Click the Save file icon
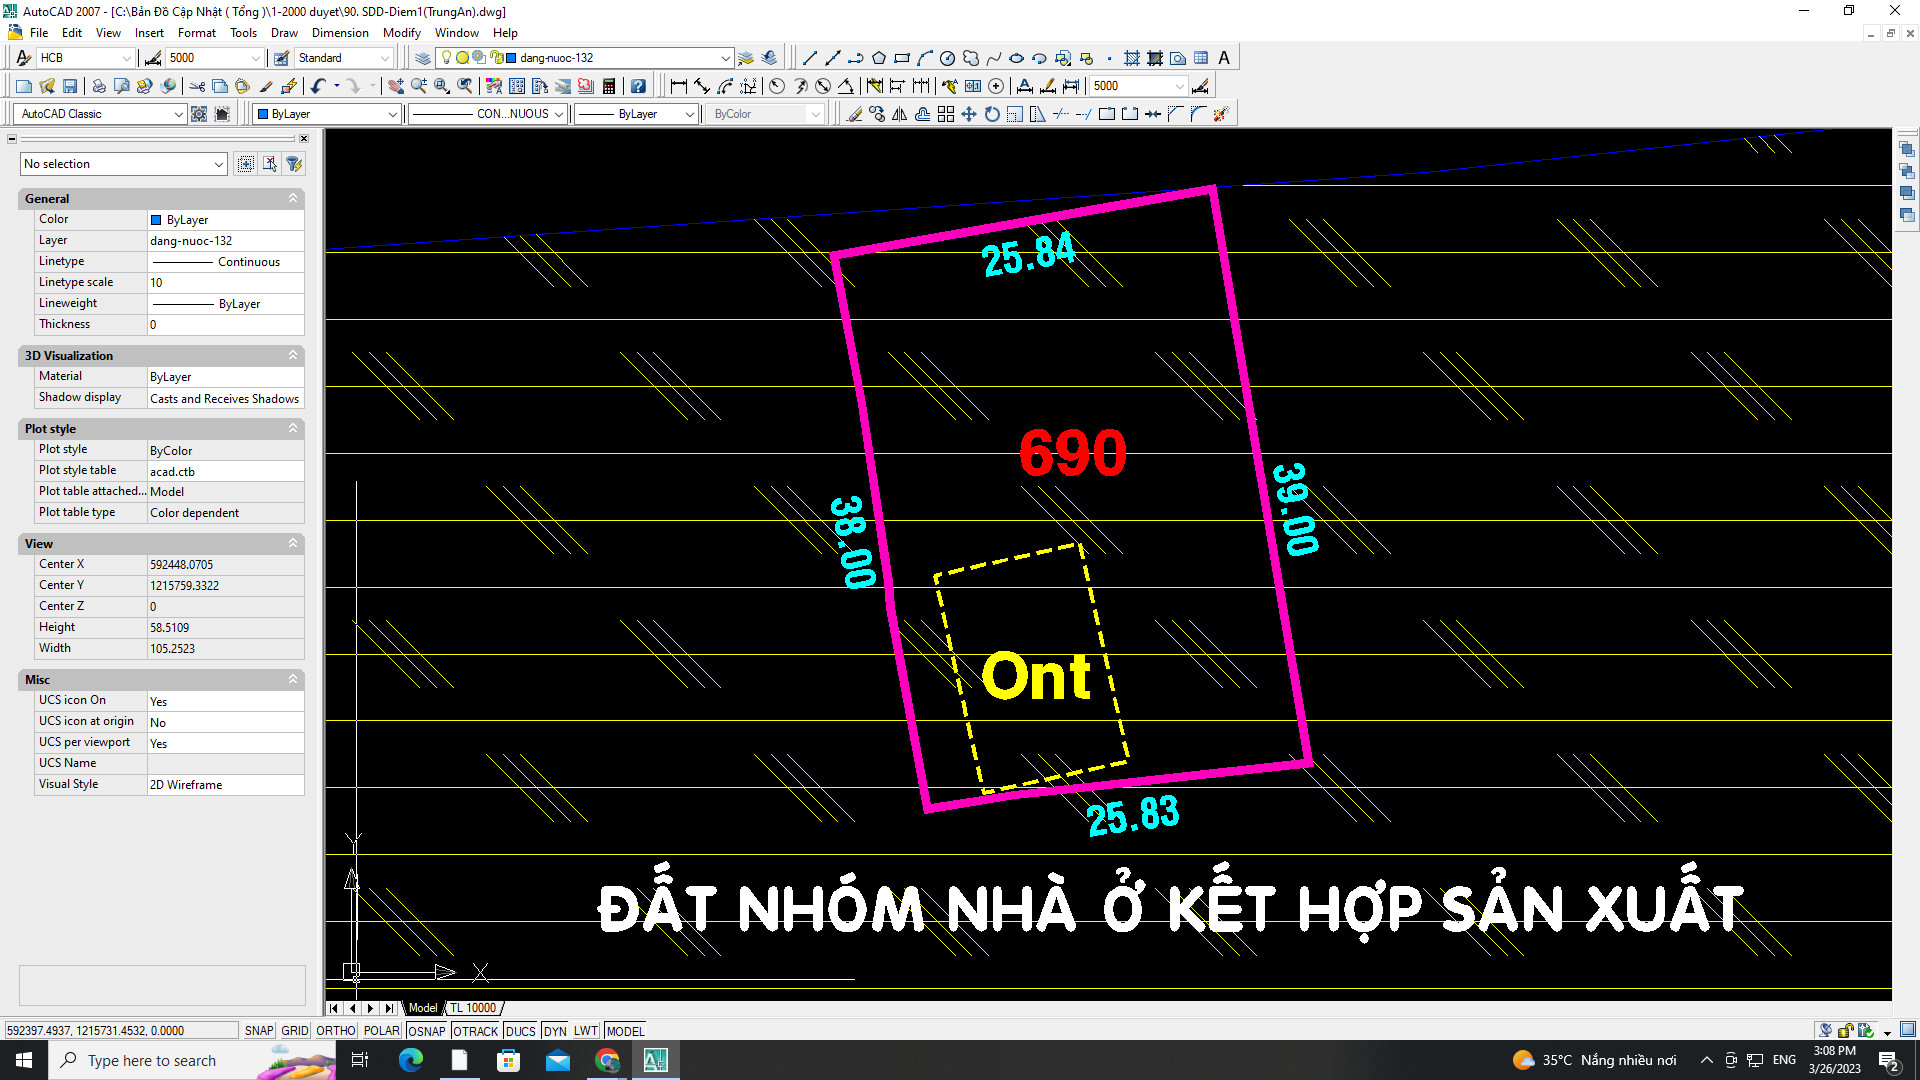Screen dimensions: 1920x1080 (70, 86)
